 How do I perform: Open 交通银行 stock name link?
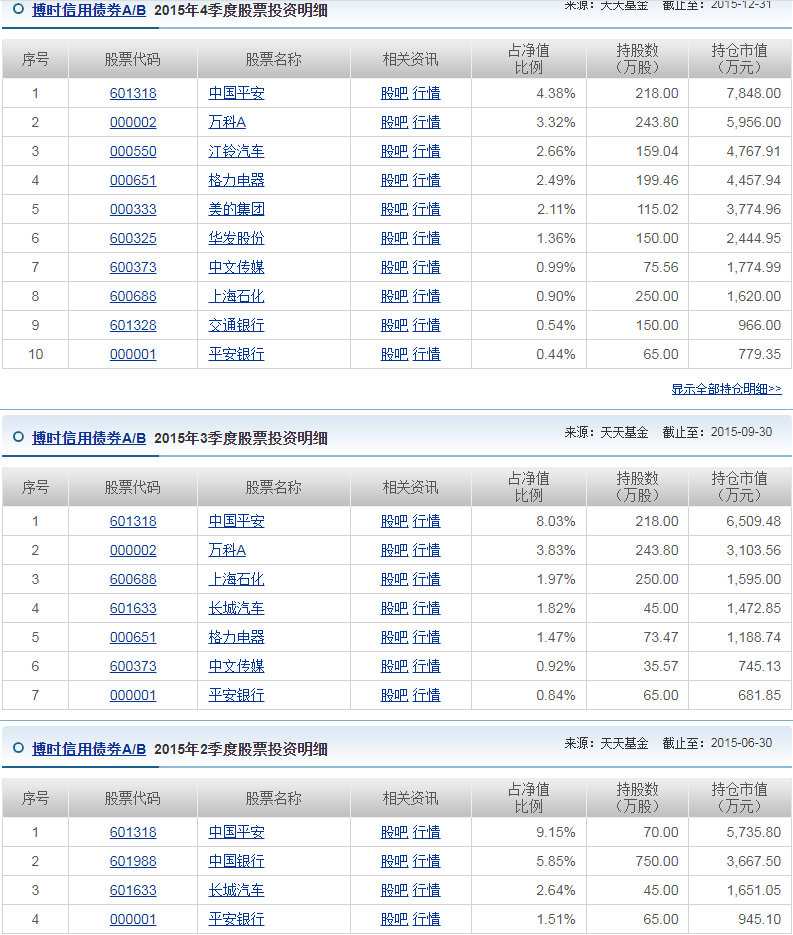tap(236, 326)
